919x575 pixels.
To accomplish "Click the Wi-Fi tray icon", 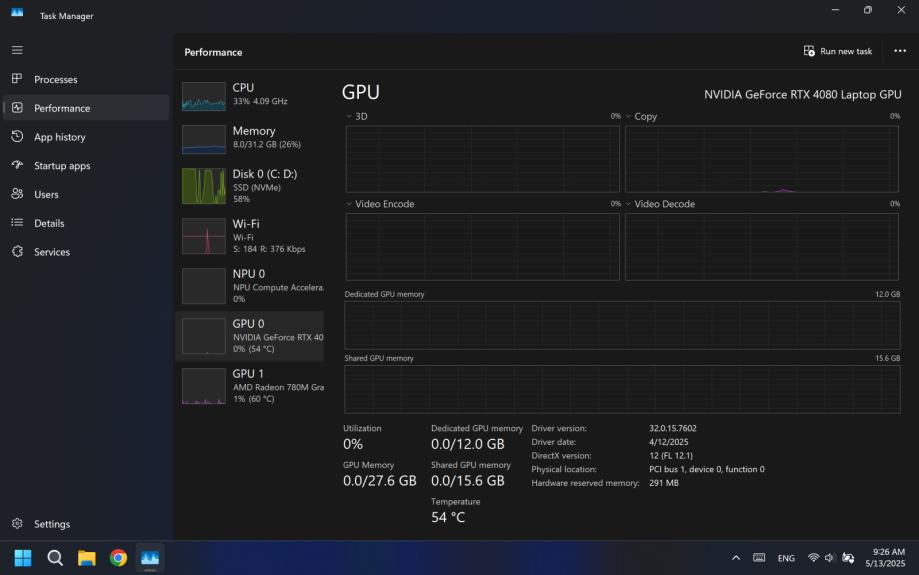I will [813, 557].
